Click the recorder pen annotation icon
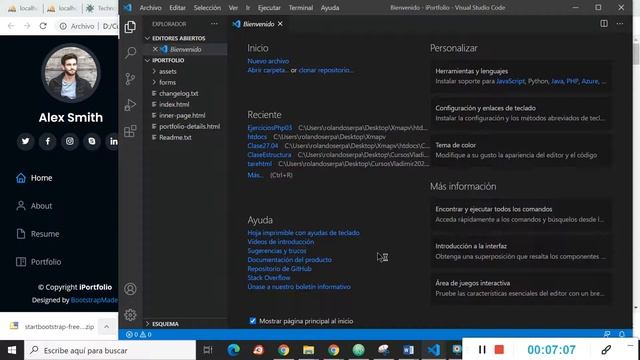640x360 pixels. (x=606, y=350)
